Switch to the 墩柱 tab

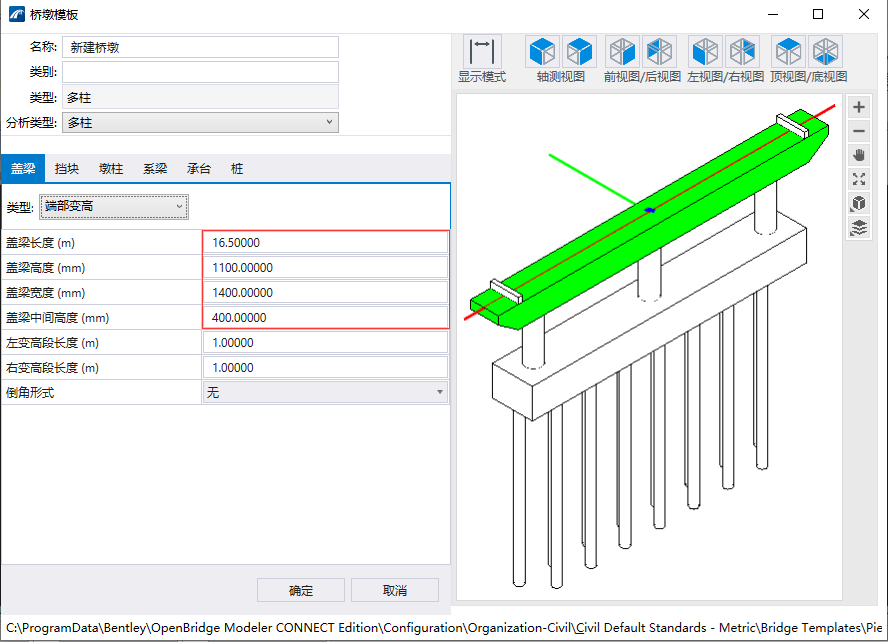(x=111, y=169)
